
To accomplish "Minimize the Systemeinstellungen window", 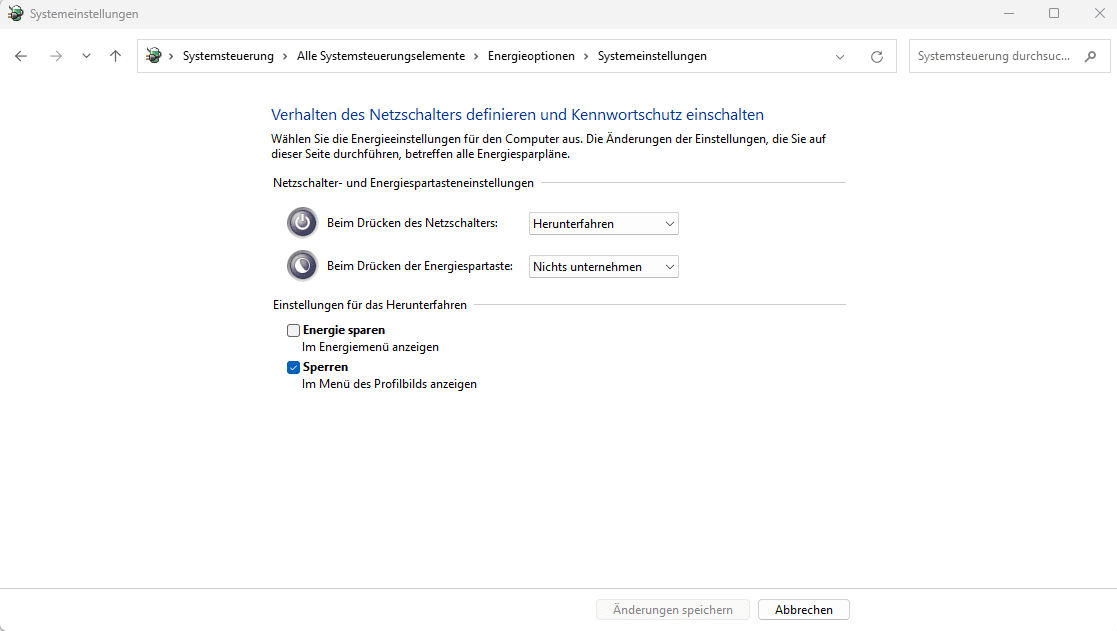I will coord(1009,14).
